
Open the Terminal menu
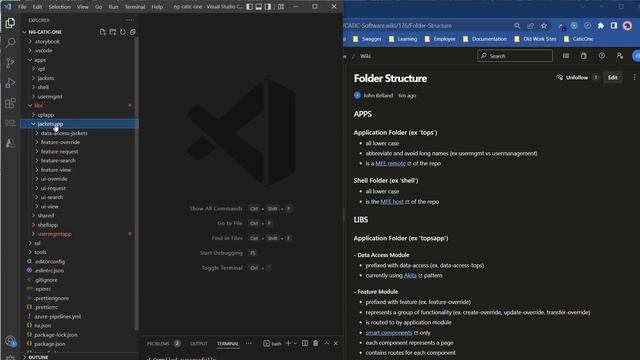[x=135, y=7]
